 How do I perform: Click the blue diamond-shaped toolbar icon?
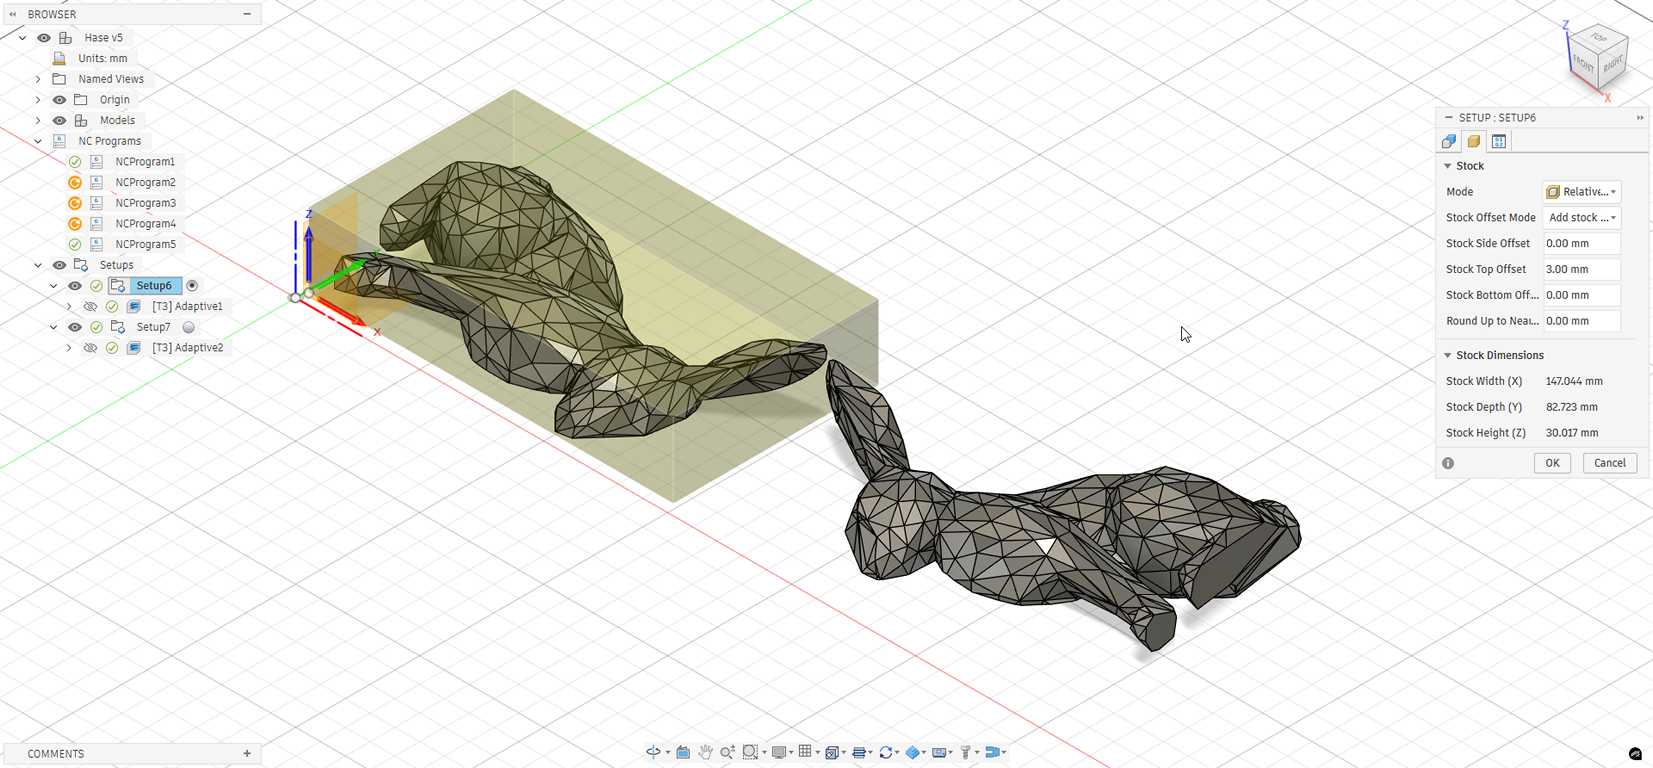(913, 752)
